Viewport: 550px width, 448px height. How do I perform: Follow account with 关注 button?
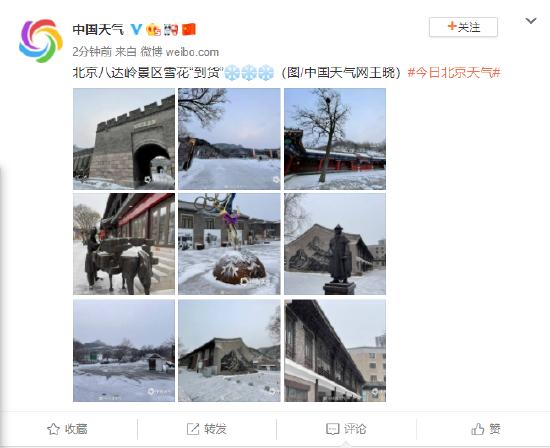(463, 27)
